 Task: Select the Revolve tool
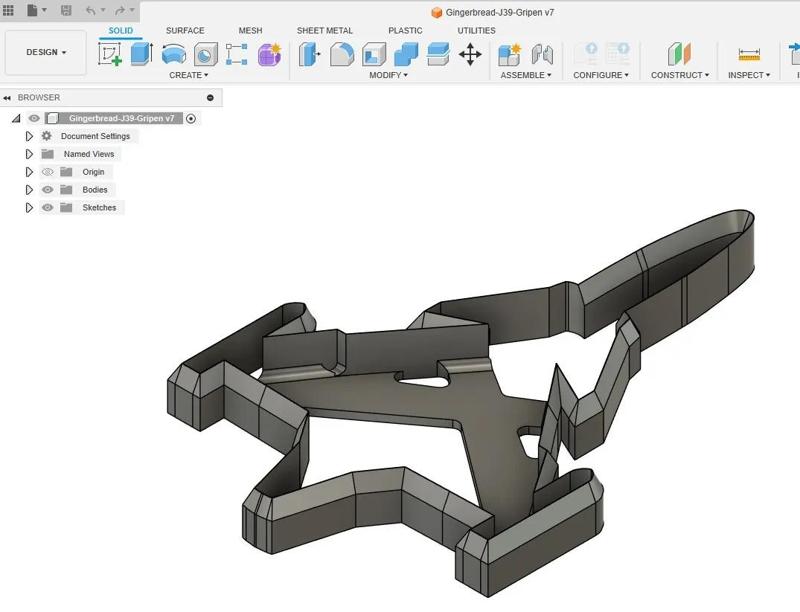pos(171,53)
